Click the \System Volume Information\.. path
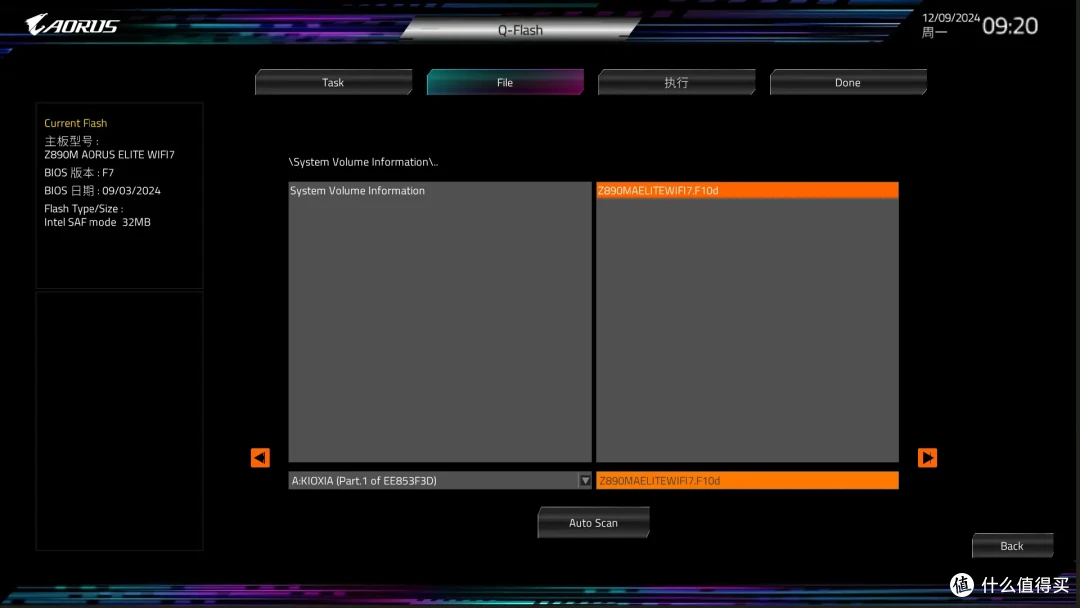Viewport: 1080px width, 608px height. tap(363, 162)
